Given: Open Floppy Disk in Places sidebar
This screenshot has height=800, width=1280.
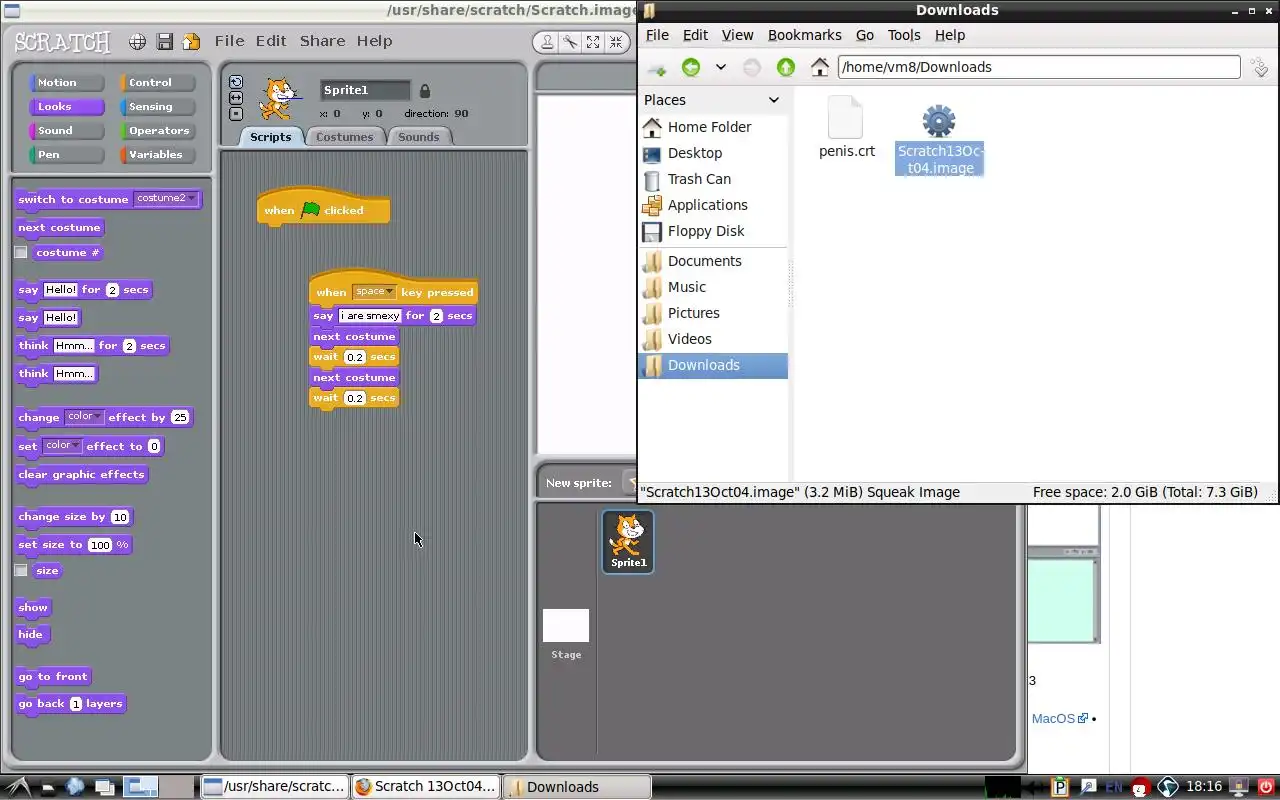Looking at the screenshot, I should click(x=706, y=231).
